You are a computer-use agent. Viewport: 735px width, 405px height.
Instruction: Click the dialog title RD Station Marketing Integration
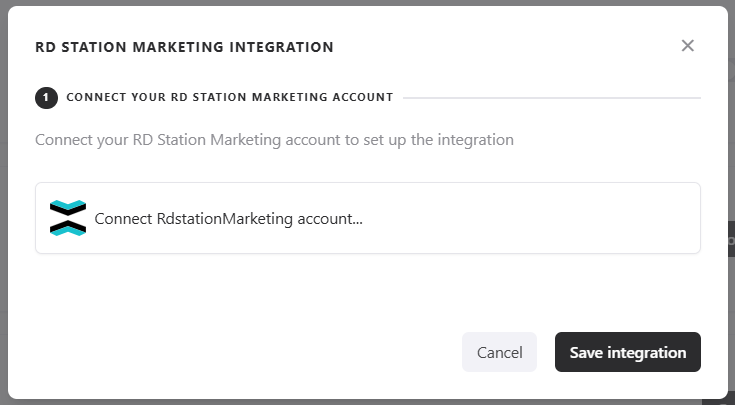pyautogui.click(x=184, y=47)
